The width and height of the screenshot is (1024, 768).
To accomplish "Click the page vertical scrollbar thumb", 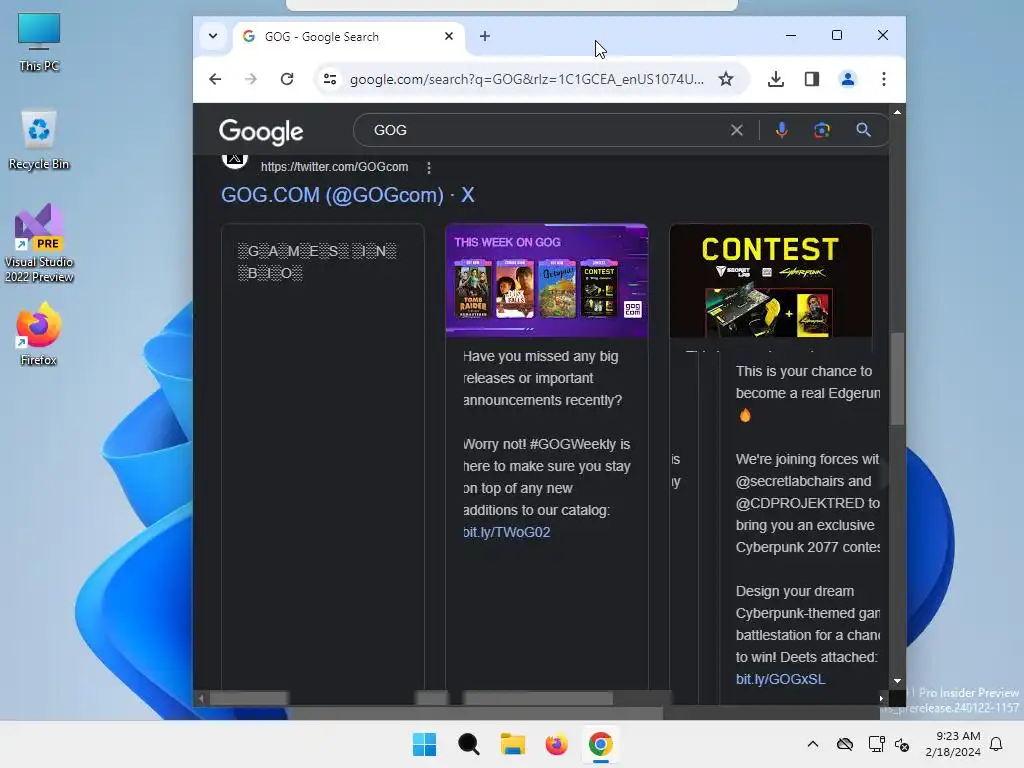I will pos(897,378).
